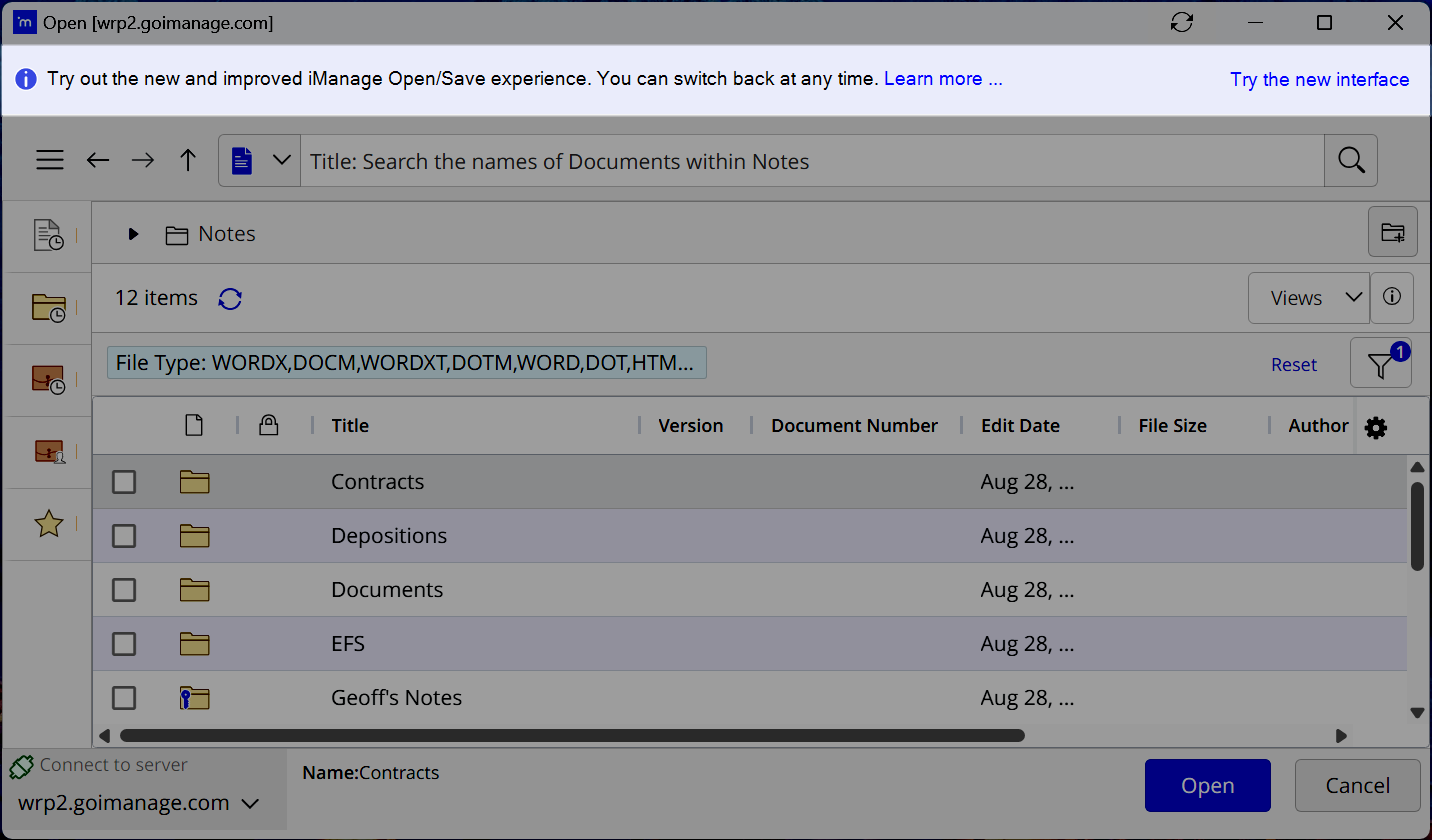Open My Matters in the sidebar
1432x840 pixels.
click(x=48, y=451)
